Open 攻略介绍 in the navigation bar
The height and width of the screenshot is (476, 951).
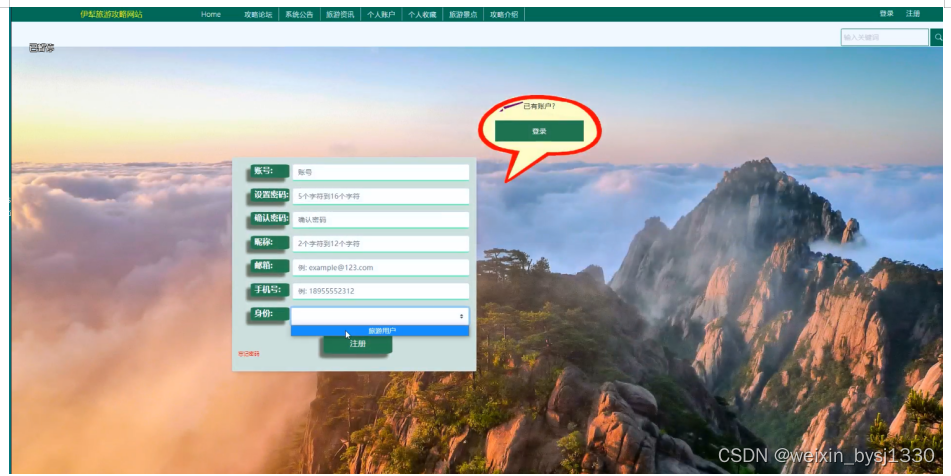tap(504, 14)
